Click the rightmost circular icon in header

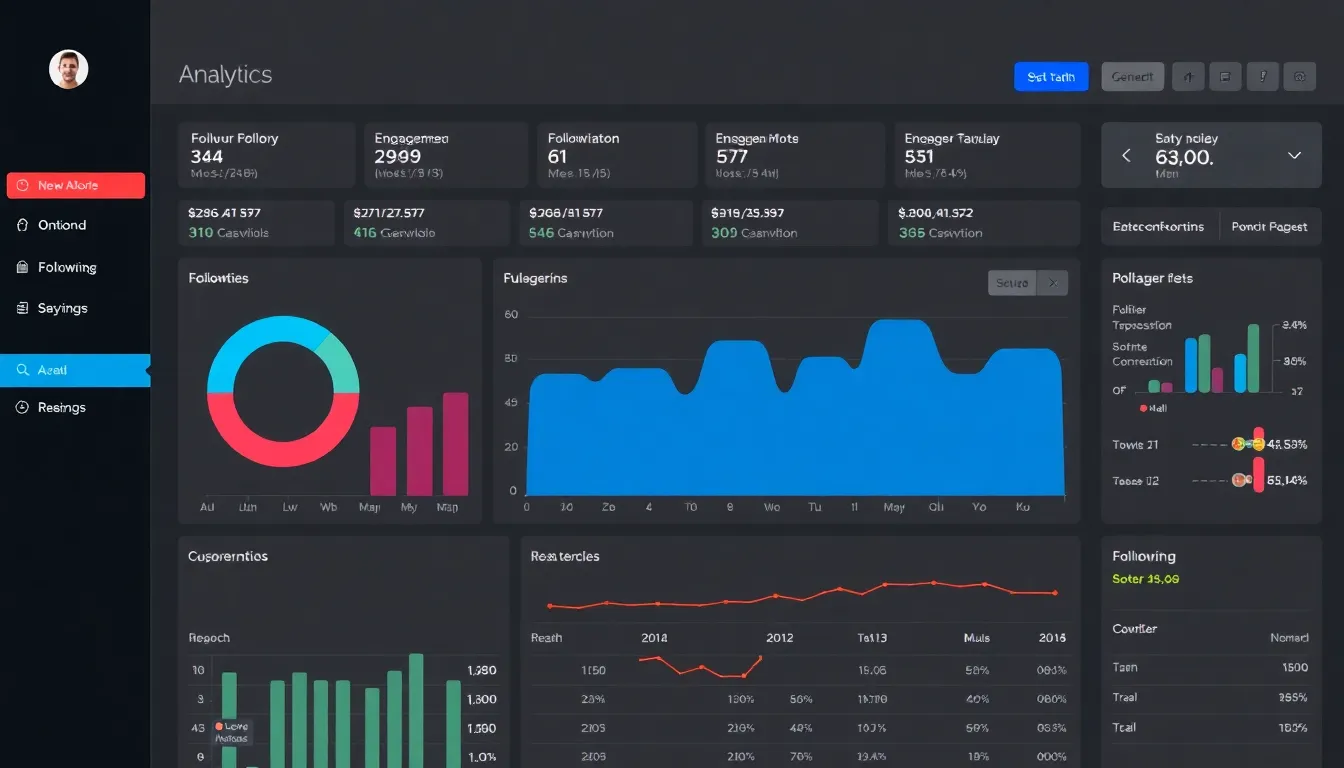pos(1300,77)
